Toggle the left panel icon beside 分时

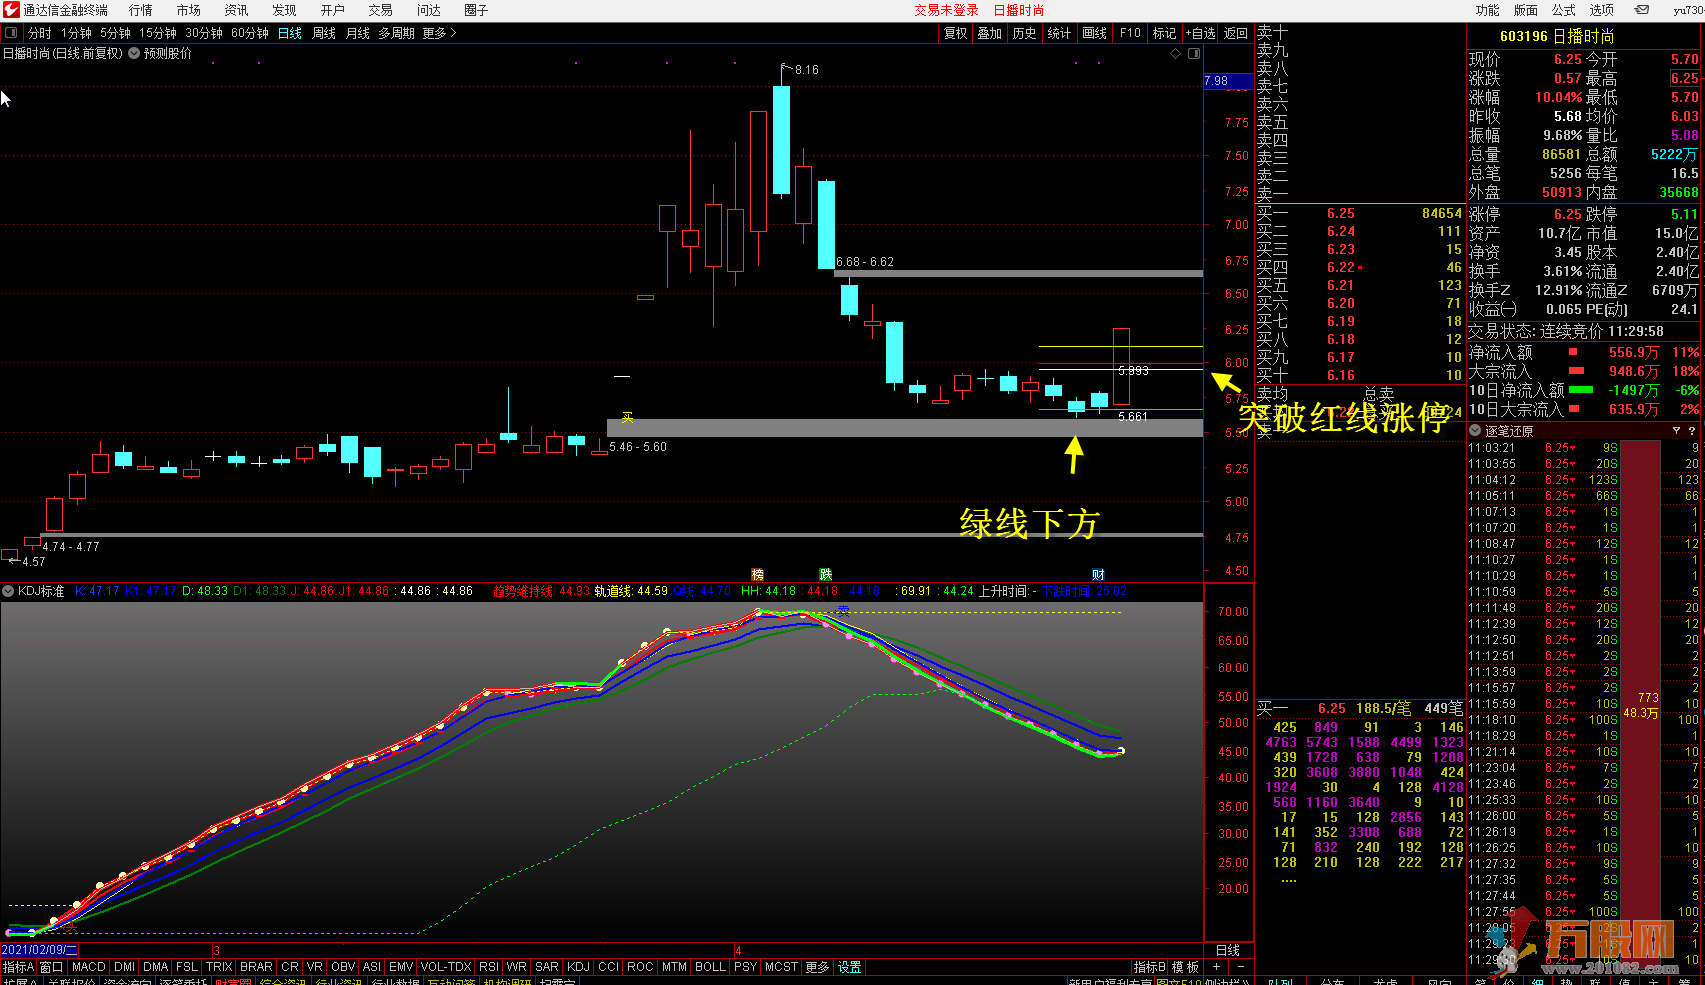tap(11, 33)
